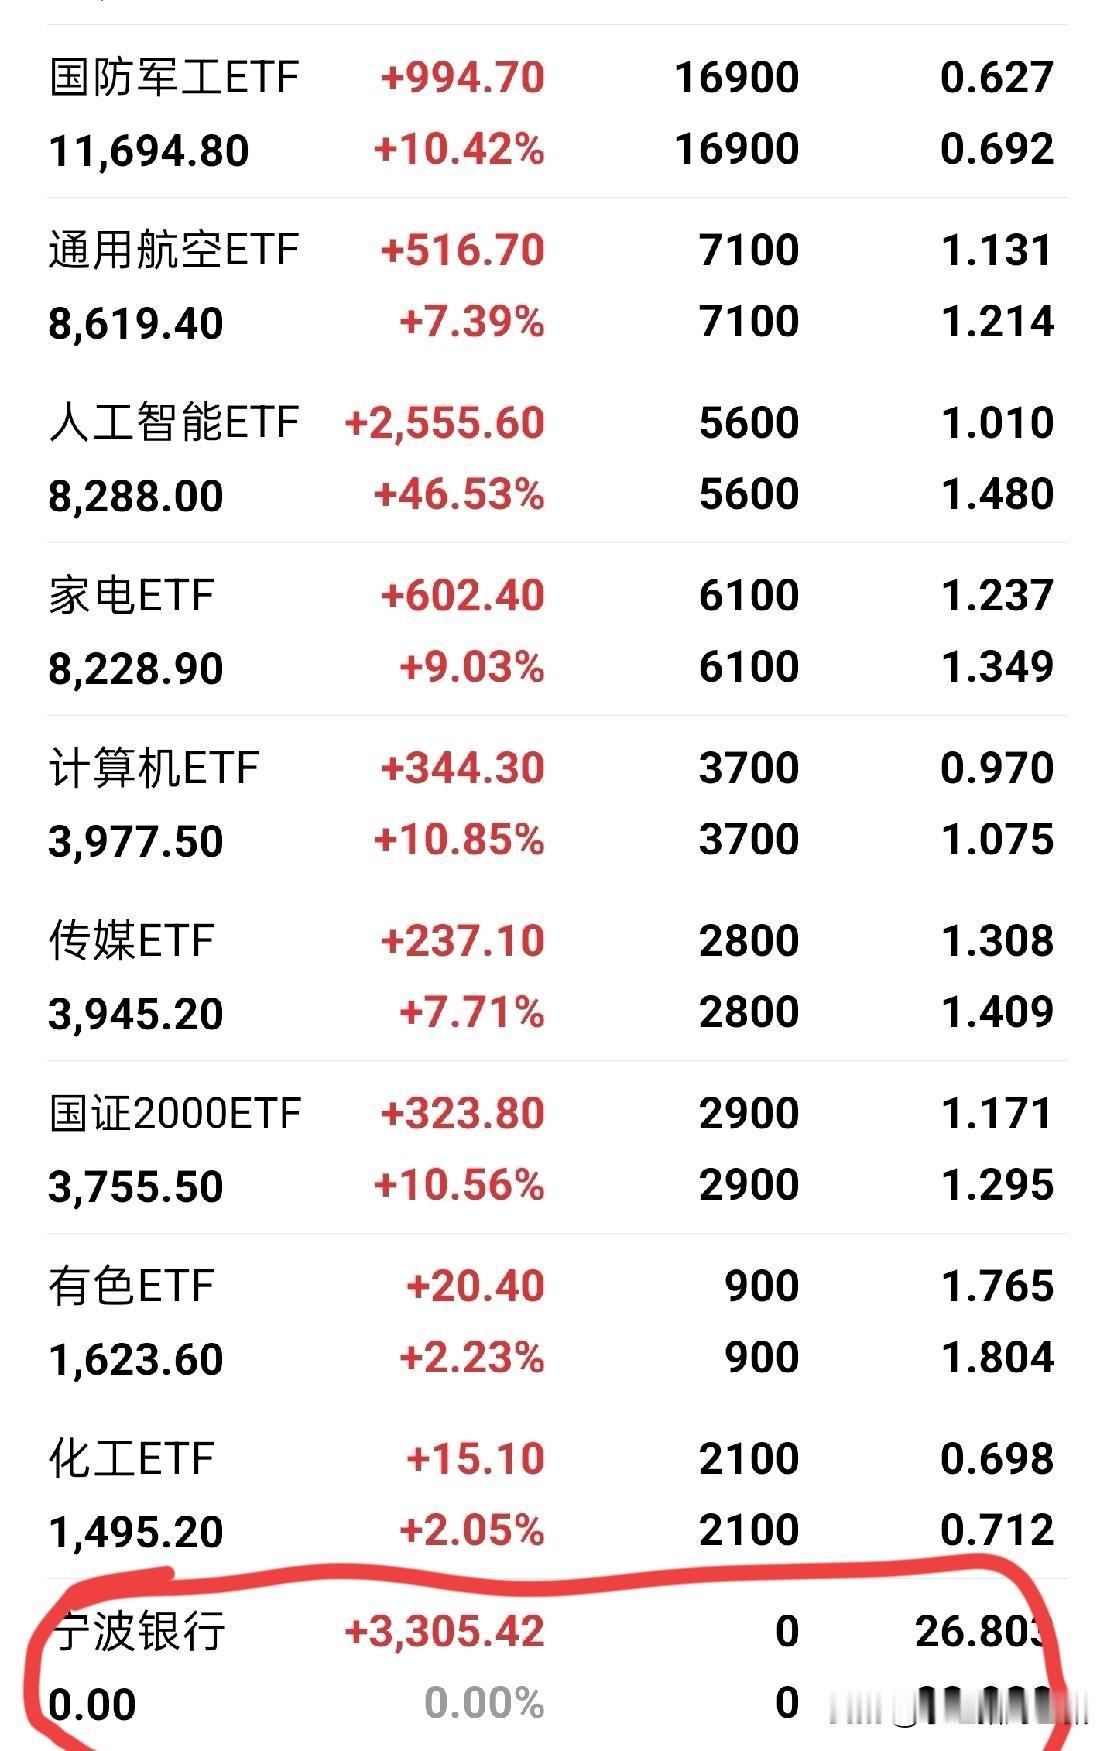Open the 有色ETF position
Screen dimensions: 1114x1751
pos(131,1287)
